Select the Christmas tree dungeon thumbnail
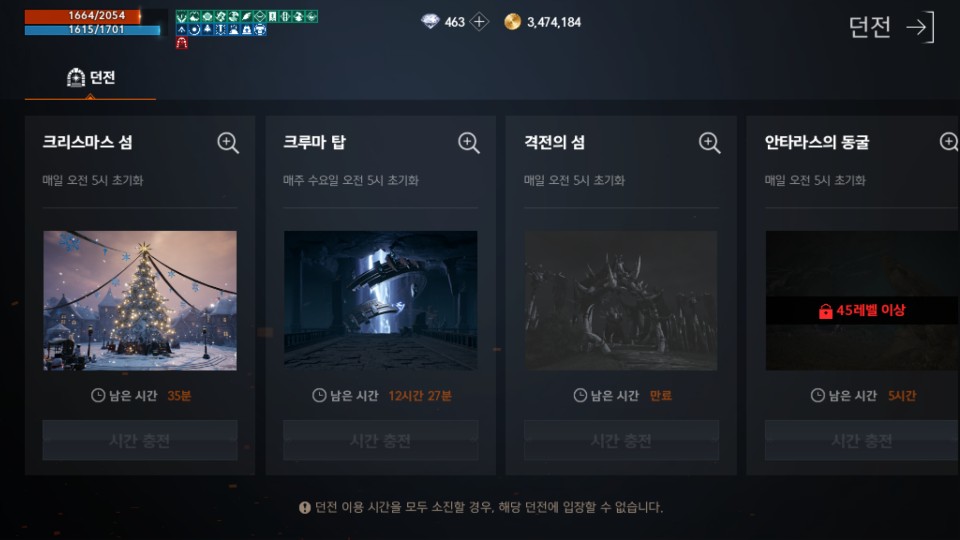This screenshot has height=540, width=960. coord(140,300)
